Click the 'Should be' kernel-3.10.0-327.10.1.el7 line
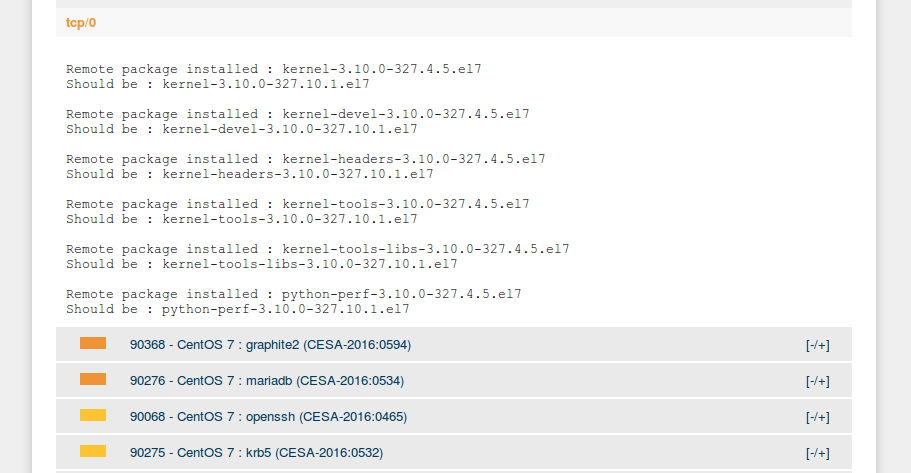The width and height of the screenshot is (911, 473). coord(218,84)
